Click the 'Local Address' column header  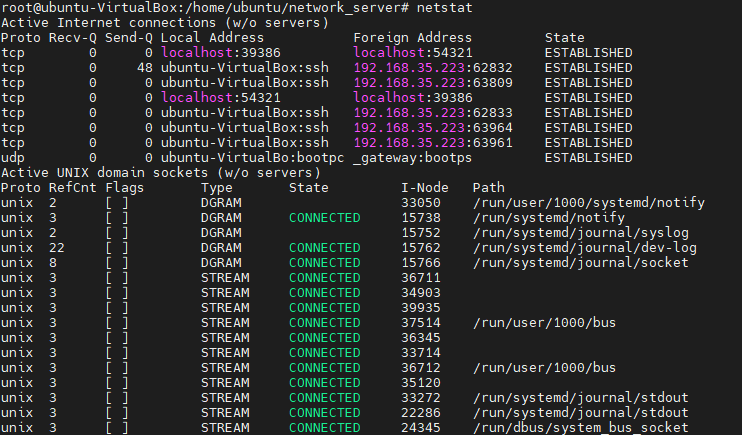point(212,37)
